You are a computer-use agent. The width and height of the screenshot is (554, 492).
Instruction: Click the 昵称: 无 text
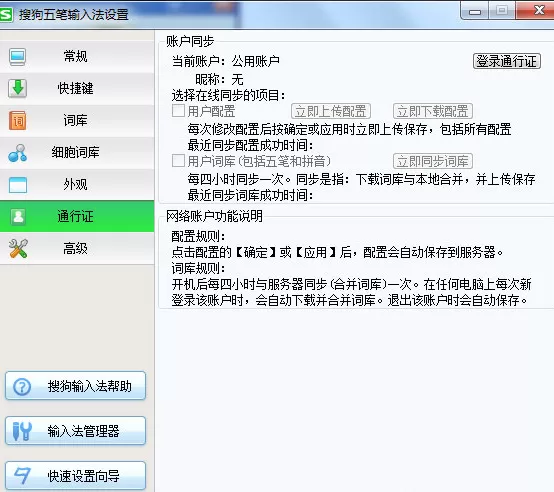[219, 79]
